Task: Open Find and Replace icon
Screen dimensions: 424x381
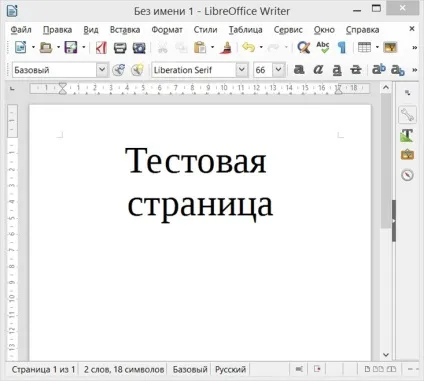Action: pyautogui.click(x=304, y=47)
